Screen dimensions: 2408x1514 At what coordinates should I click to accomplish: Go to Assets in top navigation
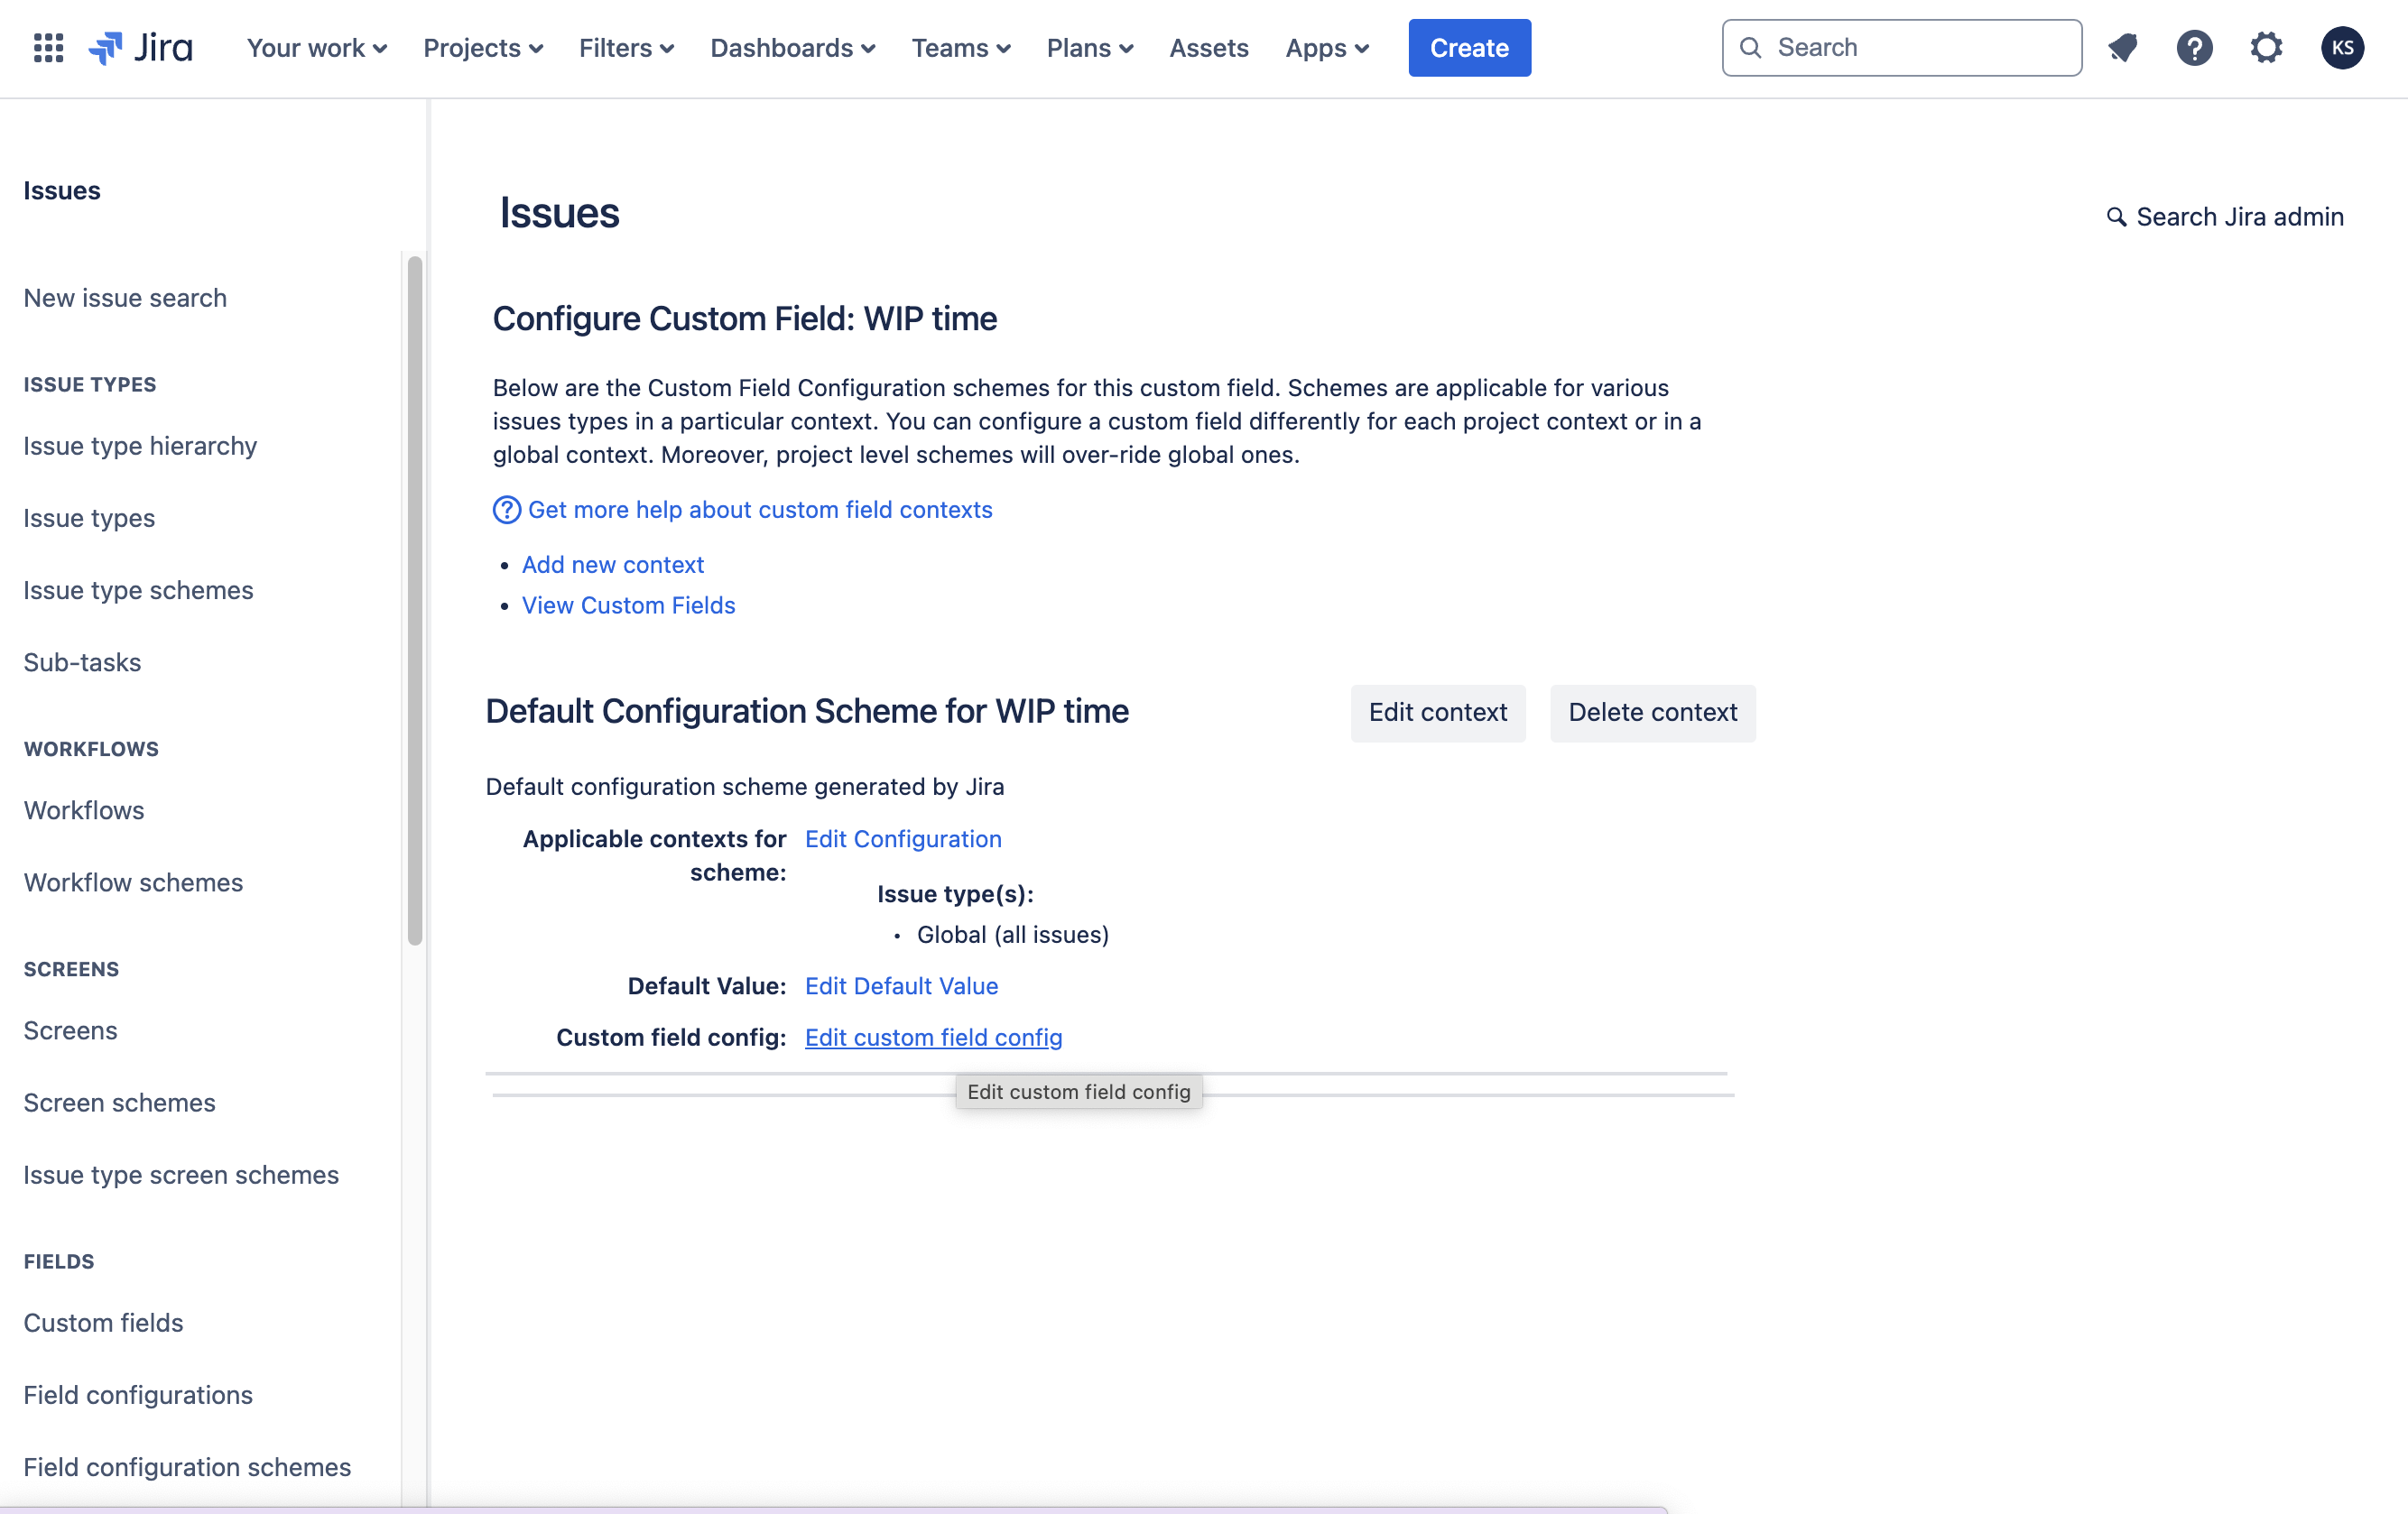point(1208,48)
